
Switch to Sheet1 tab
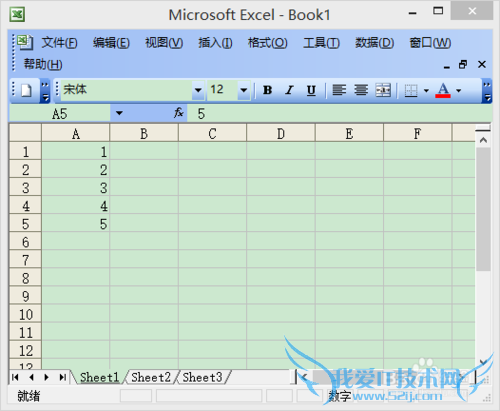tap(99, 377)
